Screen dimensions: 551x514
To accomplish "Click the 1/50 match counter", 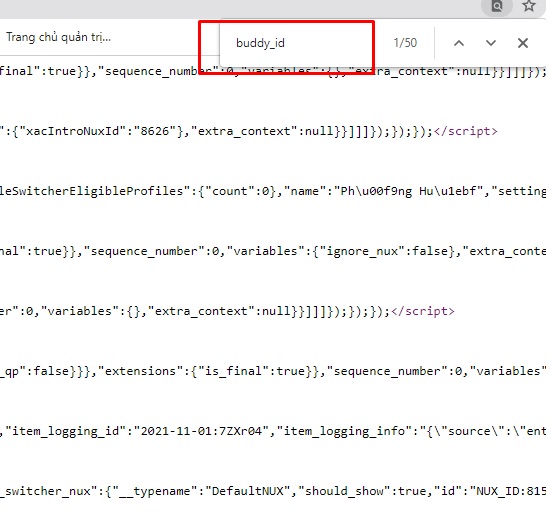I will (x=405, y=43).
